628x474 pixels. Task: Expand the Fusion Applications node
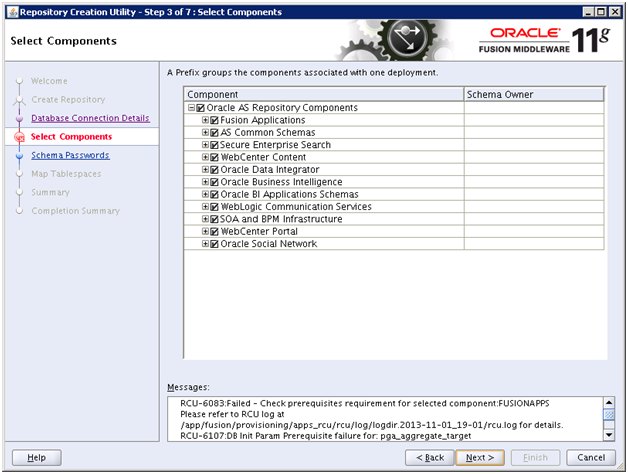point(205,120)
